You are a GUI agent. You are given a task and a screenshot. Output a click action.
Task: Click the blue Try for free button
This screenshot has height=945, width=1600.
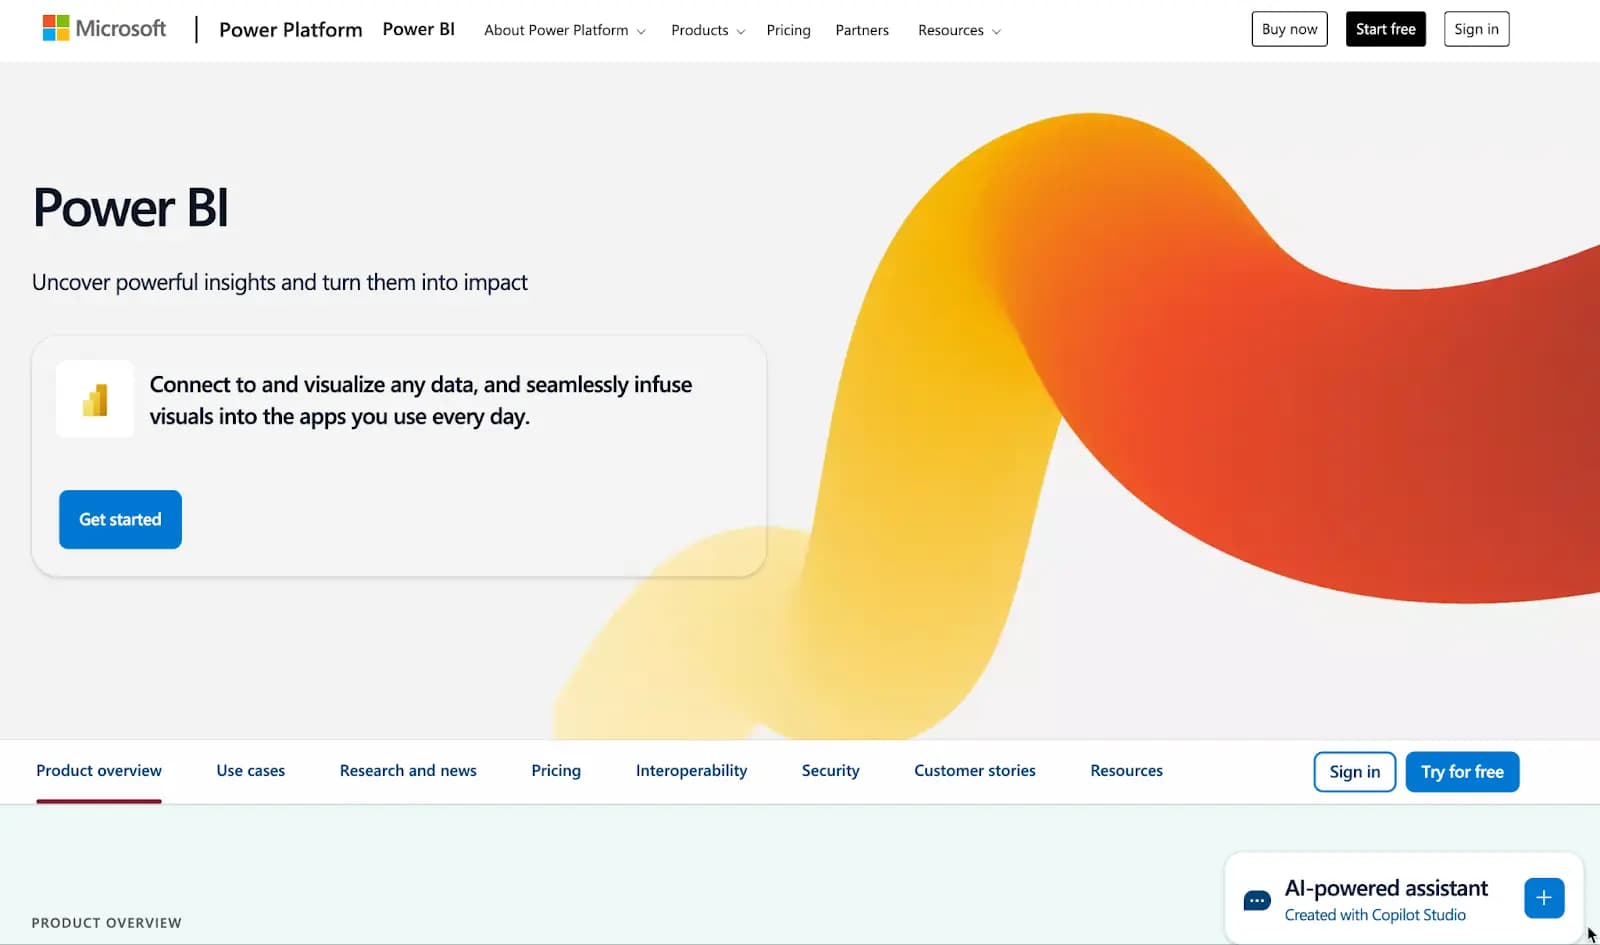(x=1462, y=772)
